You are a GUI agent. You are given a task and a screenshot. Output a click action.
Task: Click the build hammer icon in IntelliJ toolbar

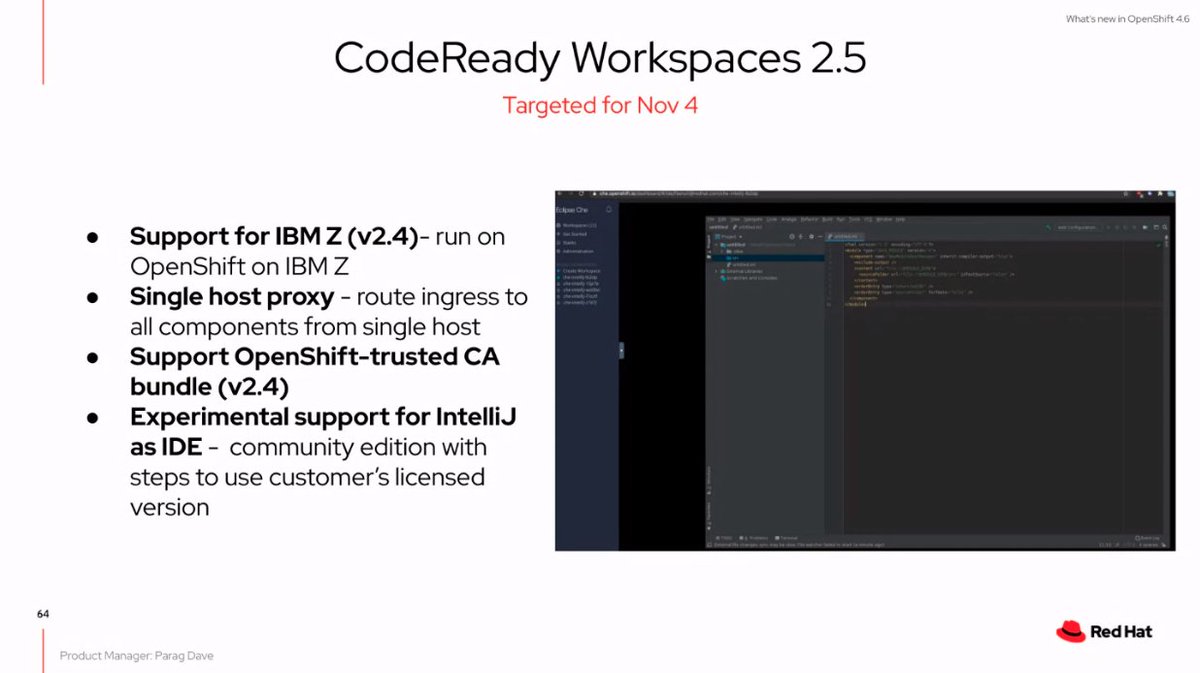click(x=1048, y=227)
